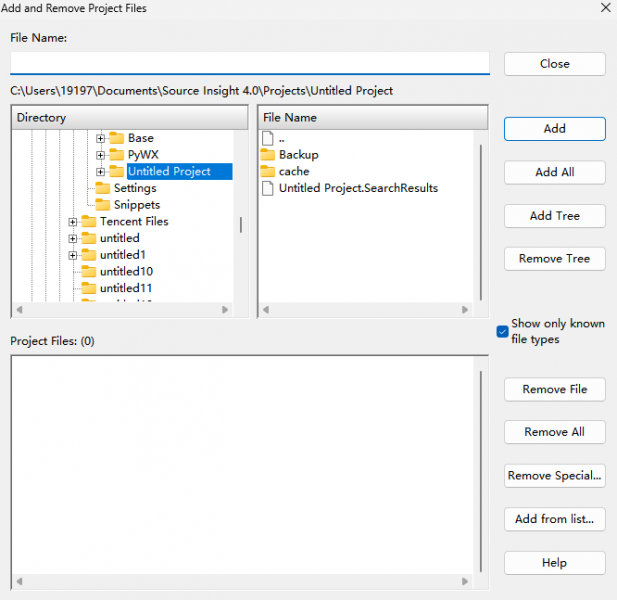Click File Name pane left scroll arrow
This screenshot has width=617, height=600.
pyautogui.click(x=266, y=310)
